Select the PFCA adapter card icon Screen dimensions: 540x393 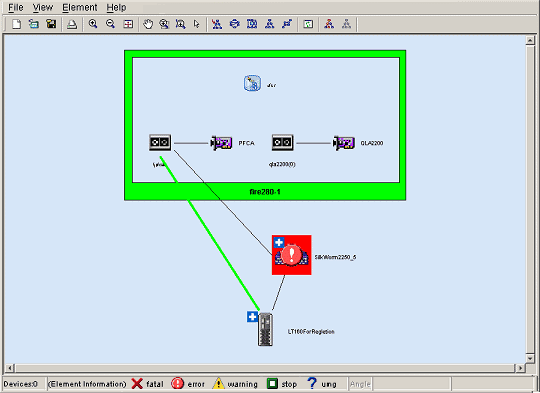tap(221, 143)
